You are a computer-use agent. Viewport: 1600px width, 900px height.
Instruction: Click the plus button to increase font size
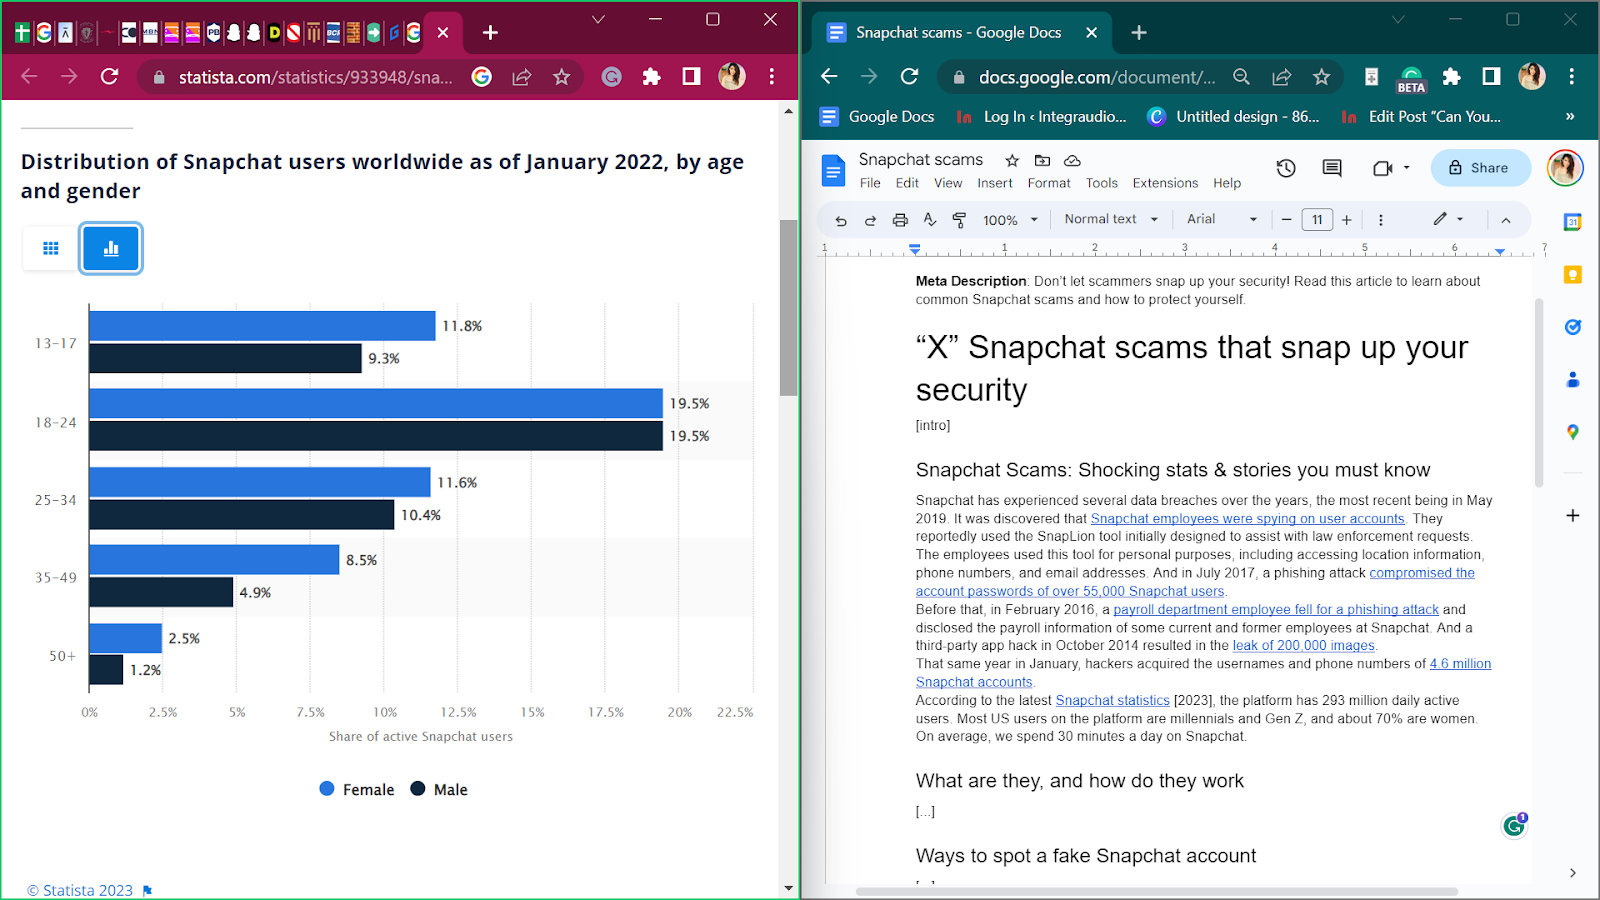(1347, 219)
